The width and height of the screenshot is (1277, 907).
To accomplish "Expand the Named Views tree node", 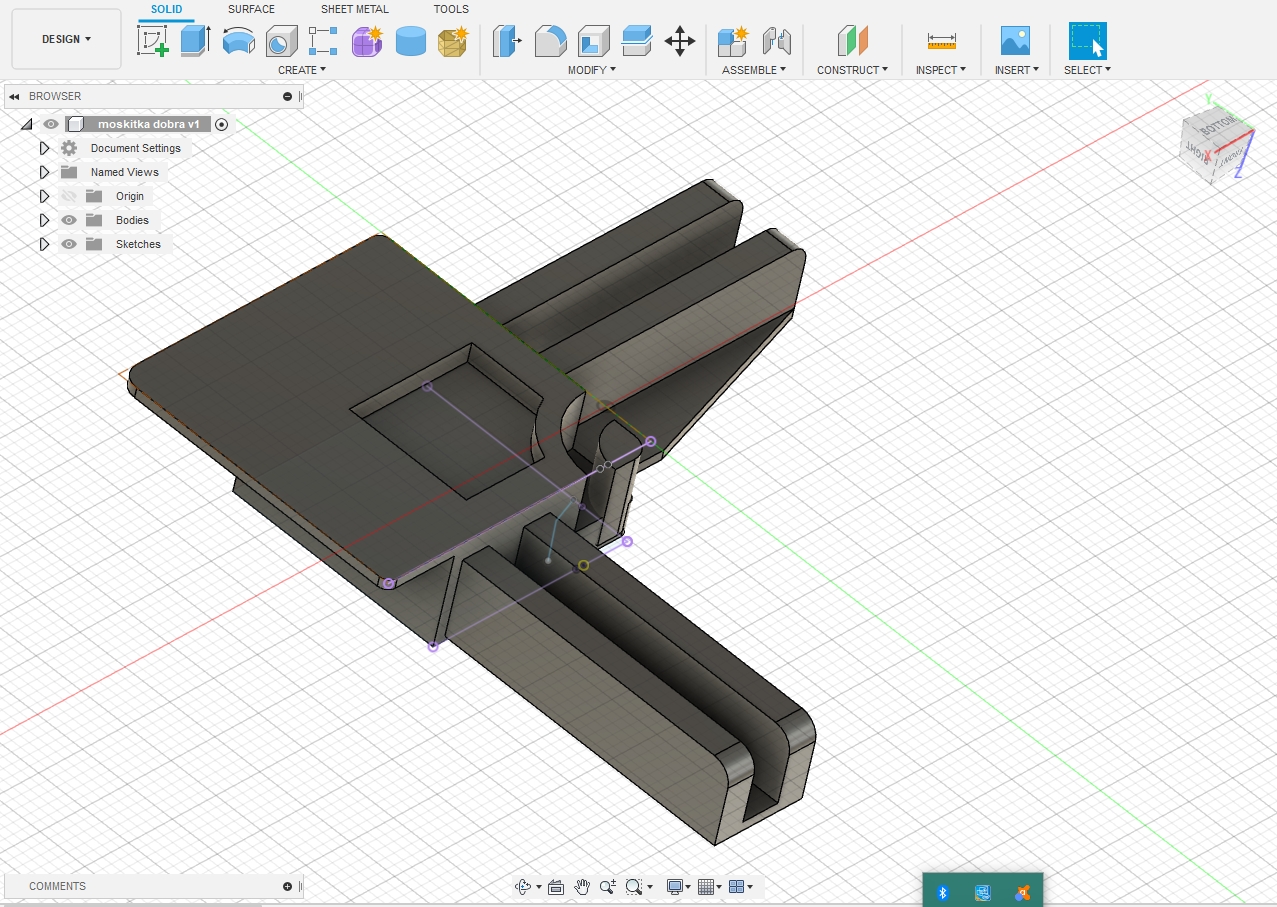I will 44,172.
